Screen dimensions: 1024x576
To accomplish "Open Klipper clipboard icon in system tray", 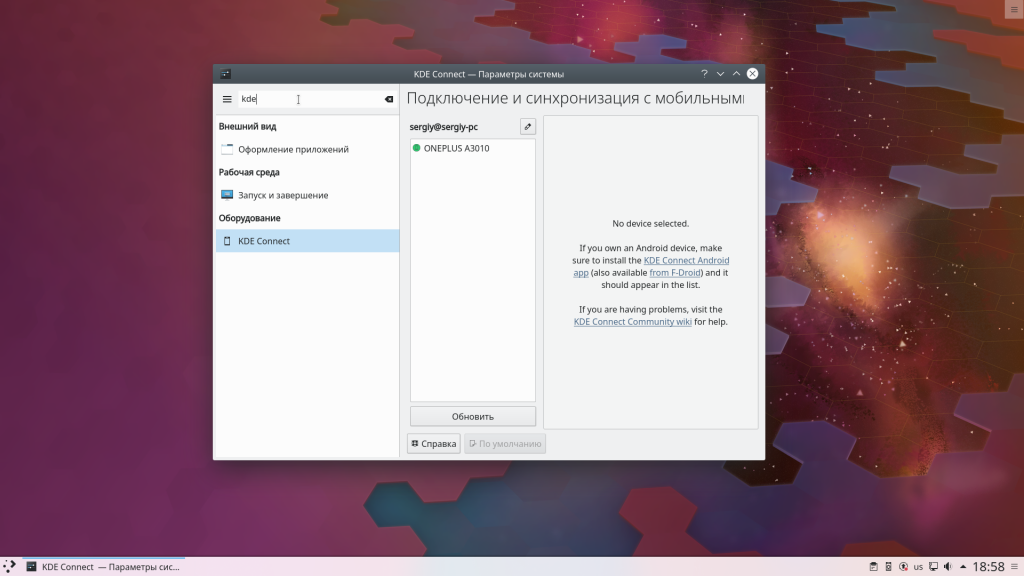I will (874, 566).
